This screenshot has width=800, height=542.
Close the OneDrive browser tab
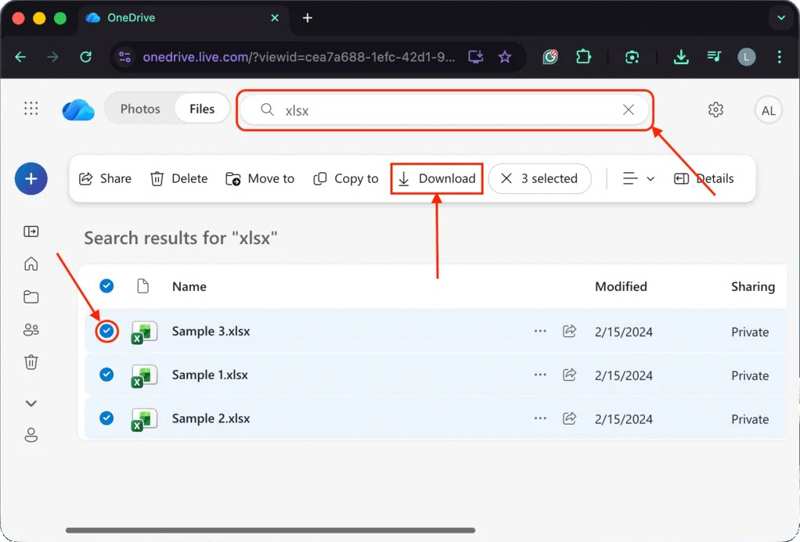(x=274, y=18)
